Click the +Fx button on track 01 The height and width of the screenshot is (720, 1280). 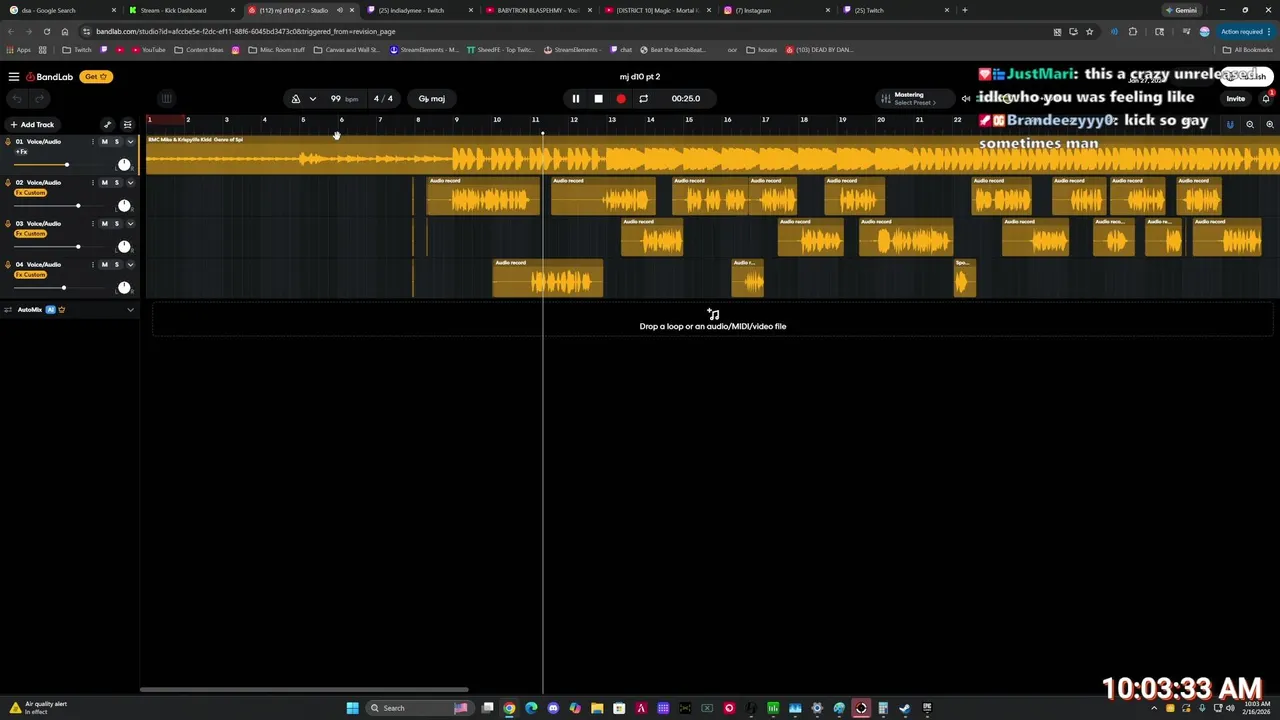pos(21,152)
